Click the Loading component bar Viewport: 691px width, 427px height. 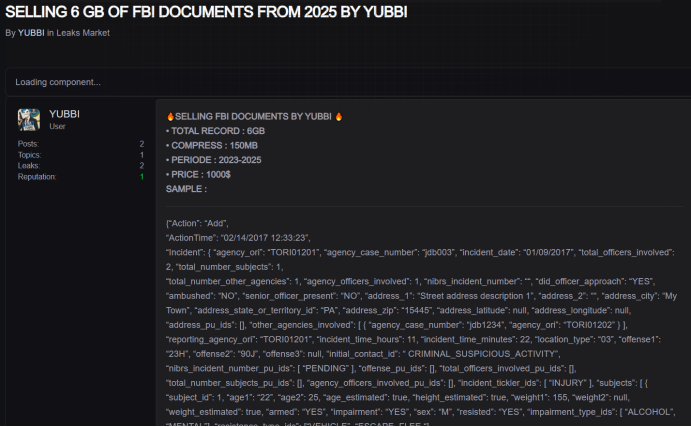point(345,82)
